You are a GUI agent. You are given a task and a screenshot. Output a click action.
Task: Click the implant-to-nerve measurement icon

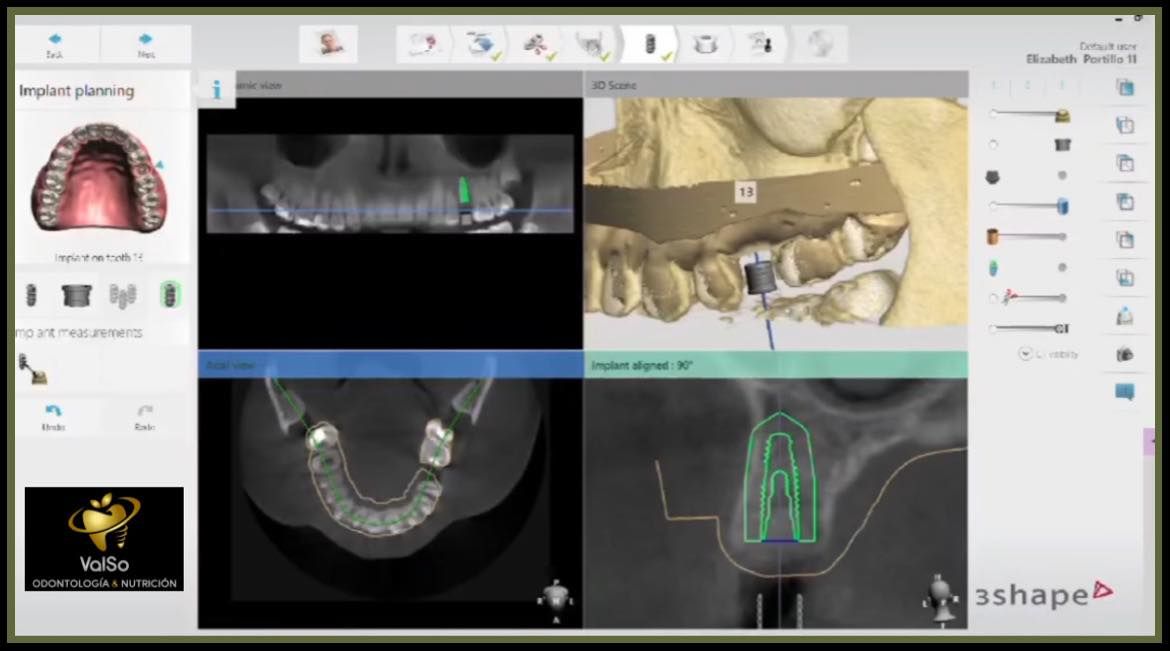[33, 369]
